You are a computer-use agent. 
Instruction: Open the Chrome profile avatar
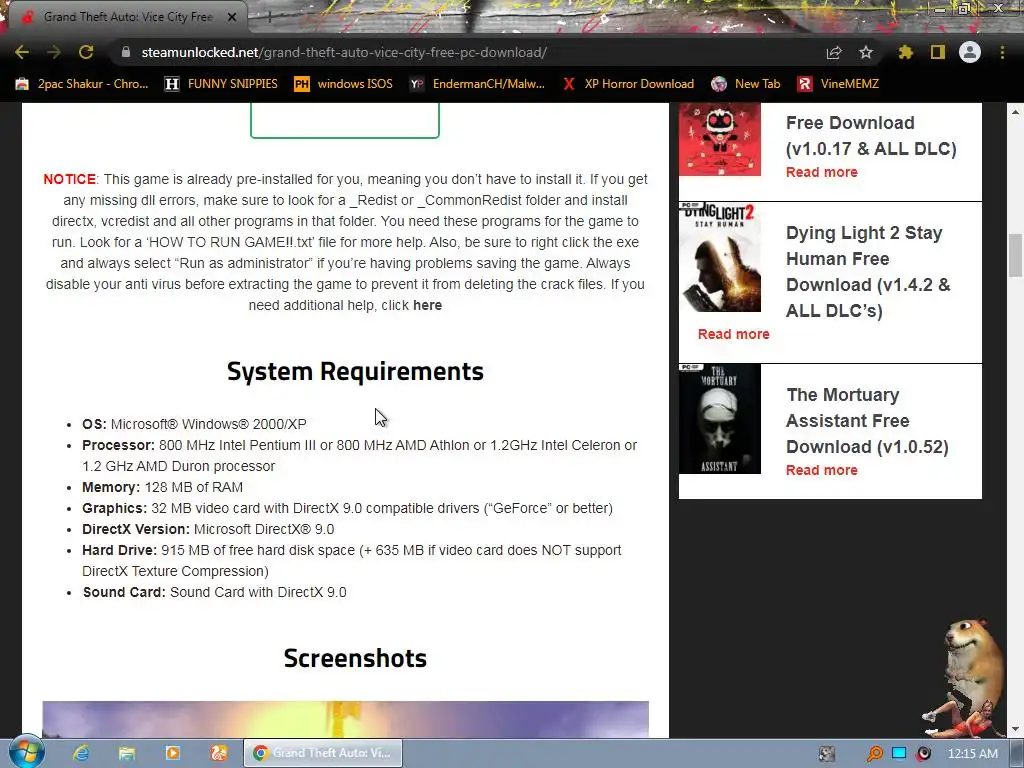click(x=970, y=52)
